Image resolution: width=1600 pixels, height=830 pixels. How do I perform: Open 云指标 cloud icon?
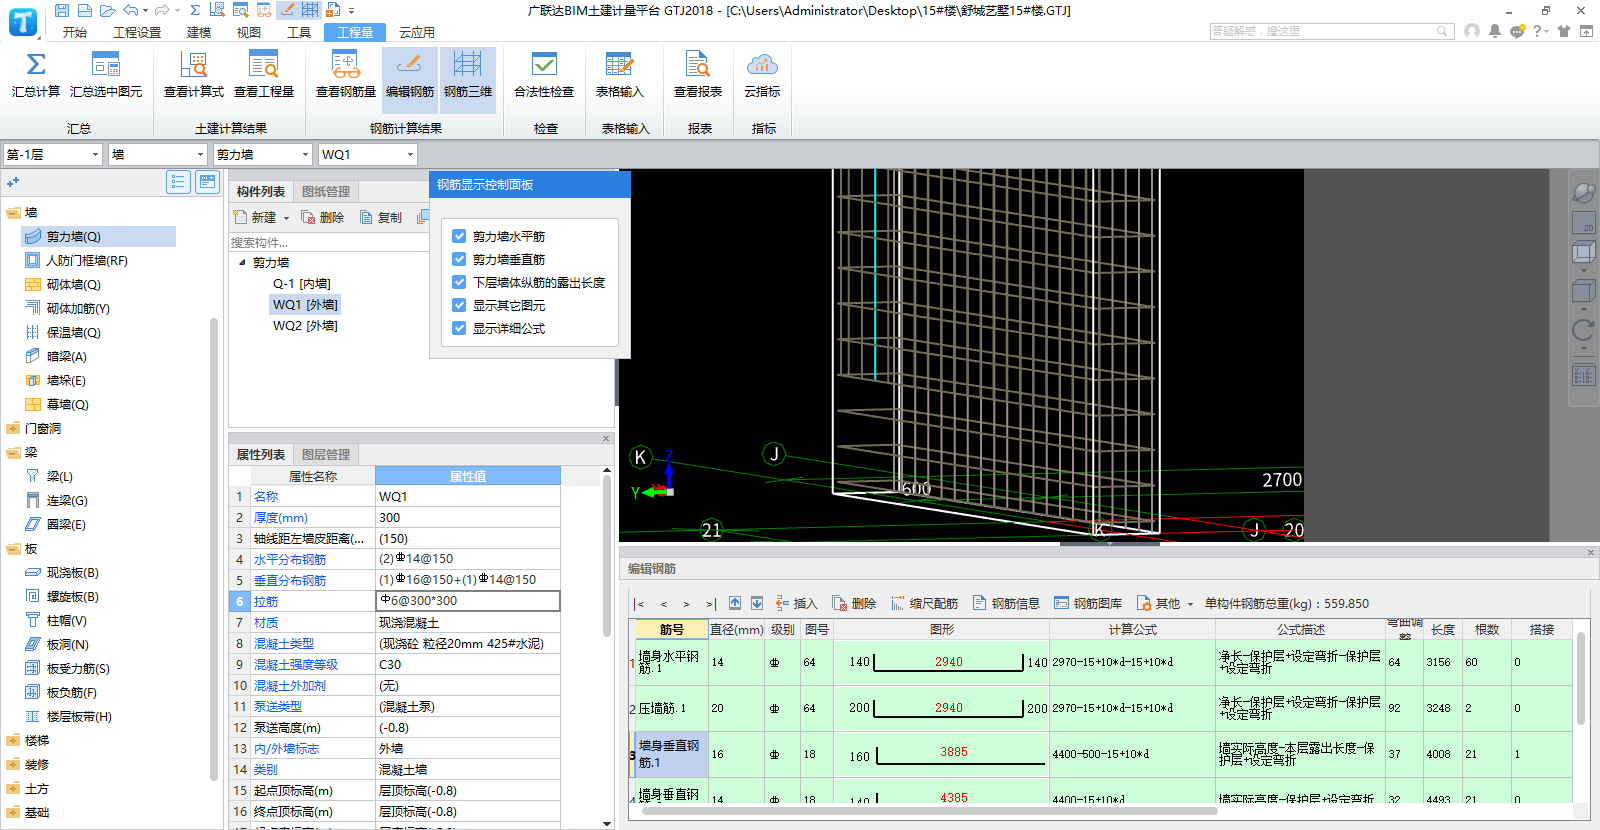click(x=762, y=65)
